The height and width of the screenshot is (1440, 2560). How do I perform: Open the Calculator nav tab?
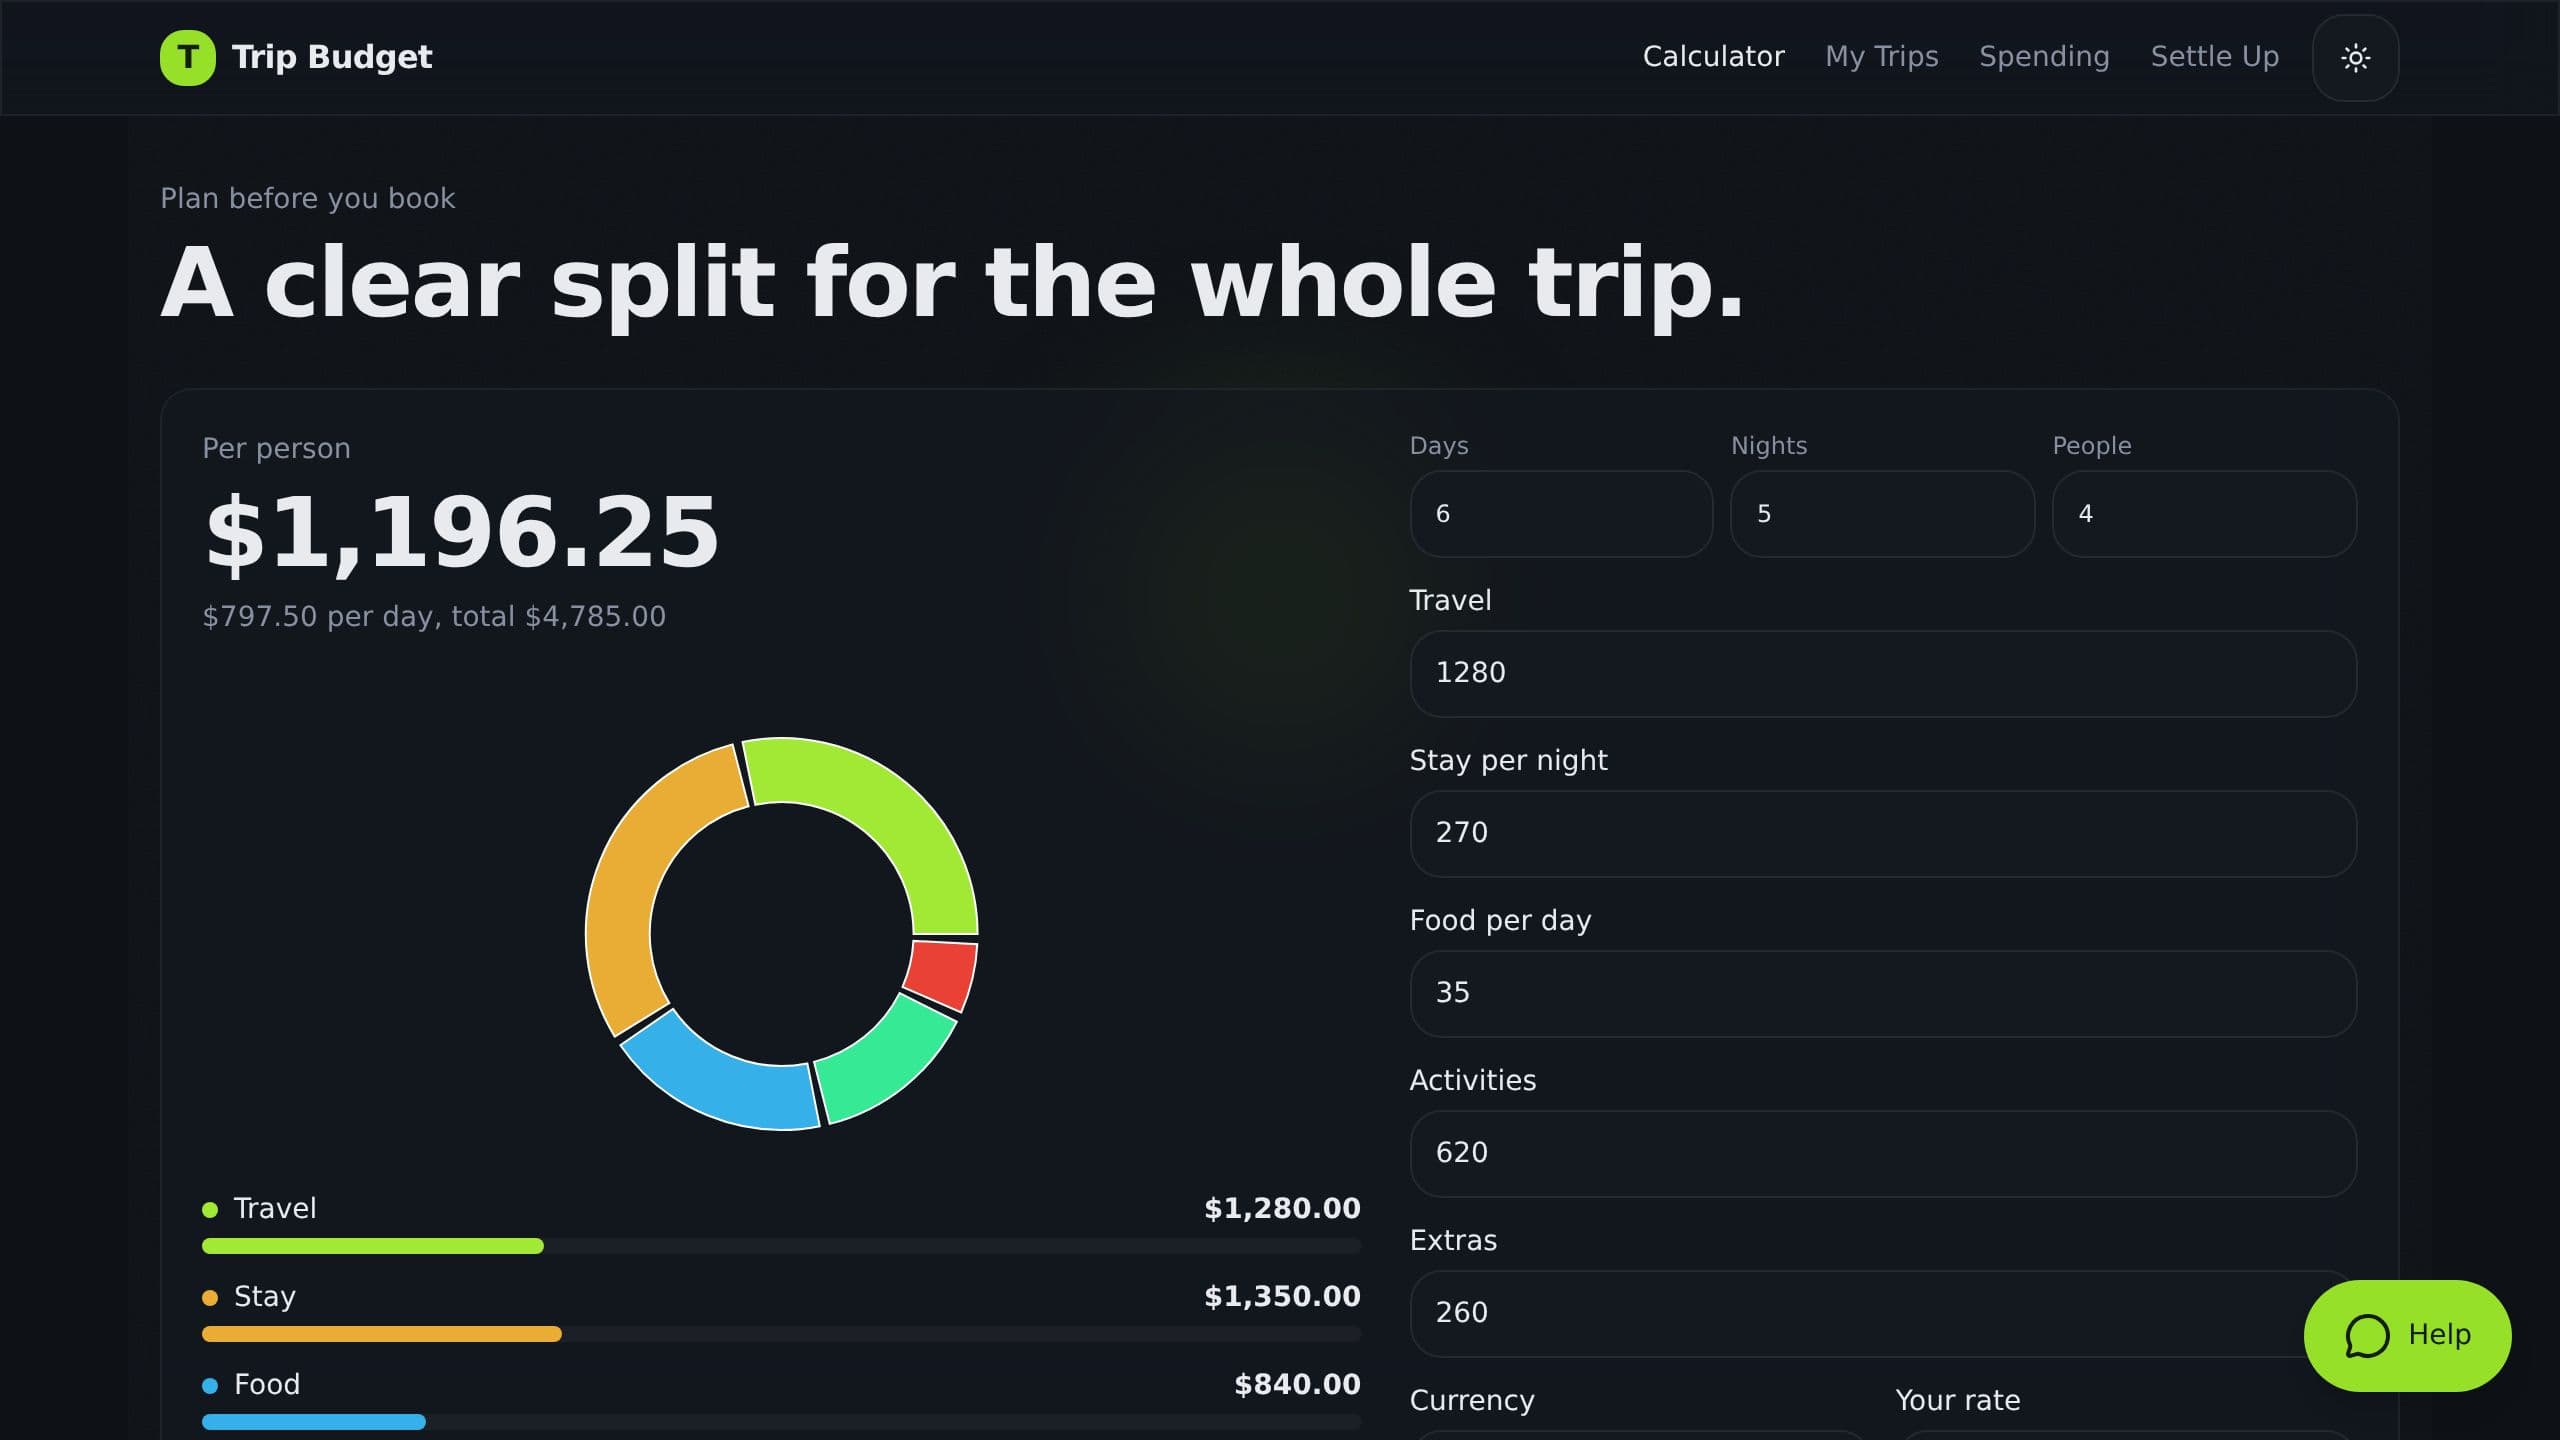1713,57
